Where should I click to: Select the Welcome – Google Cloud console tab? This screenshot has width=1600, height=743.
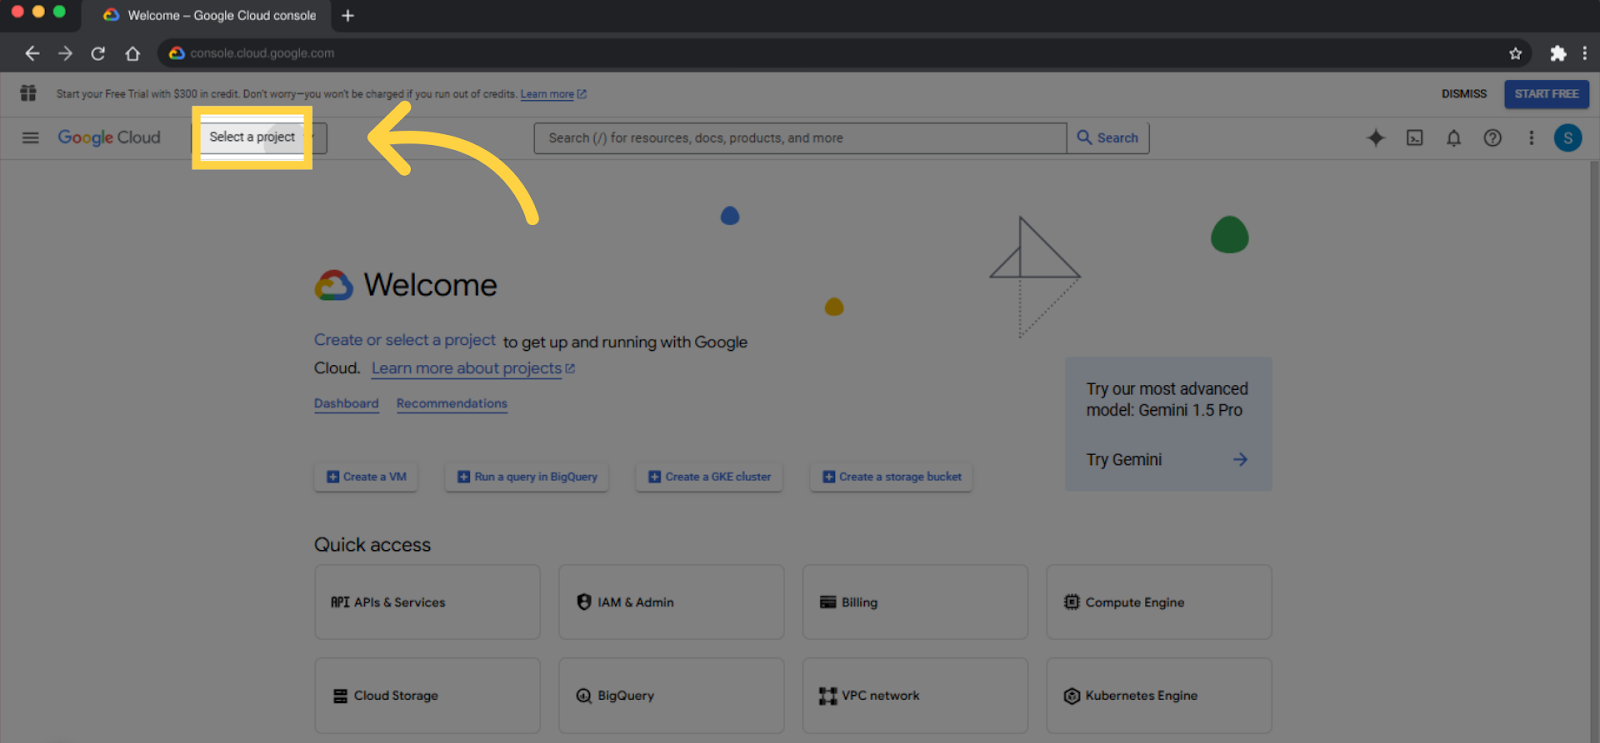pyautogui.click(x=209, y=15)
